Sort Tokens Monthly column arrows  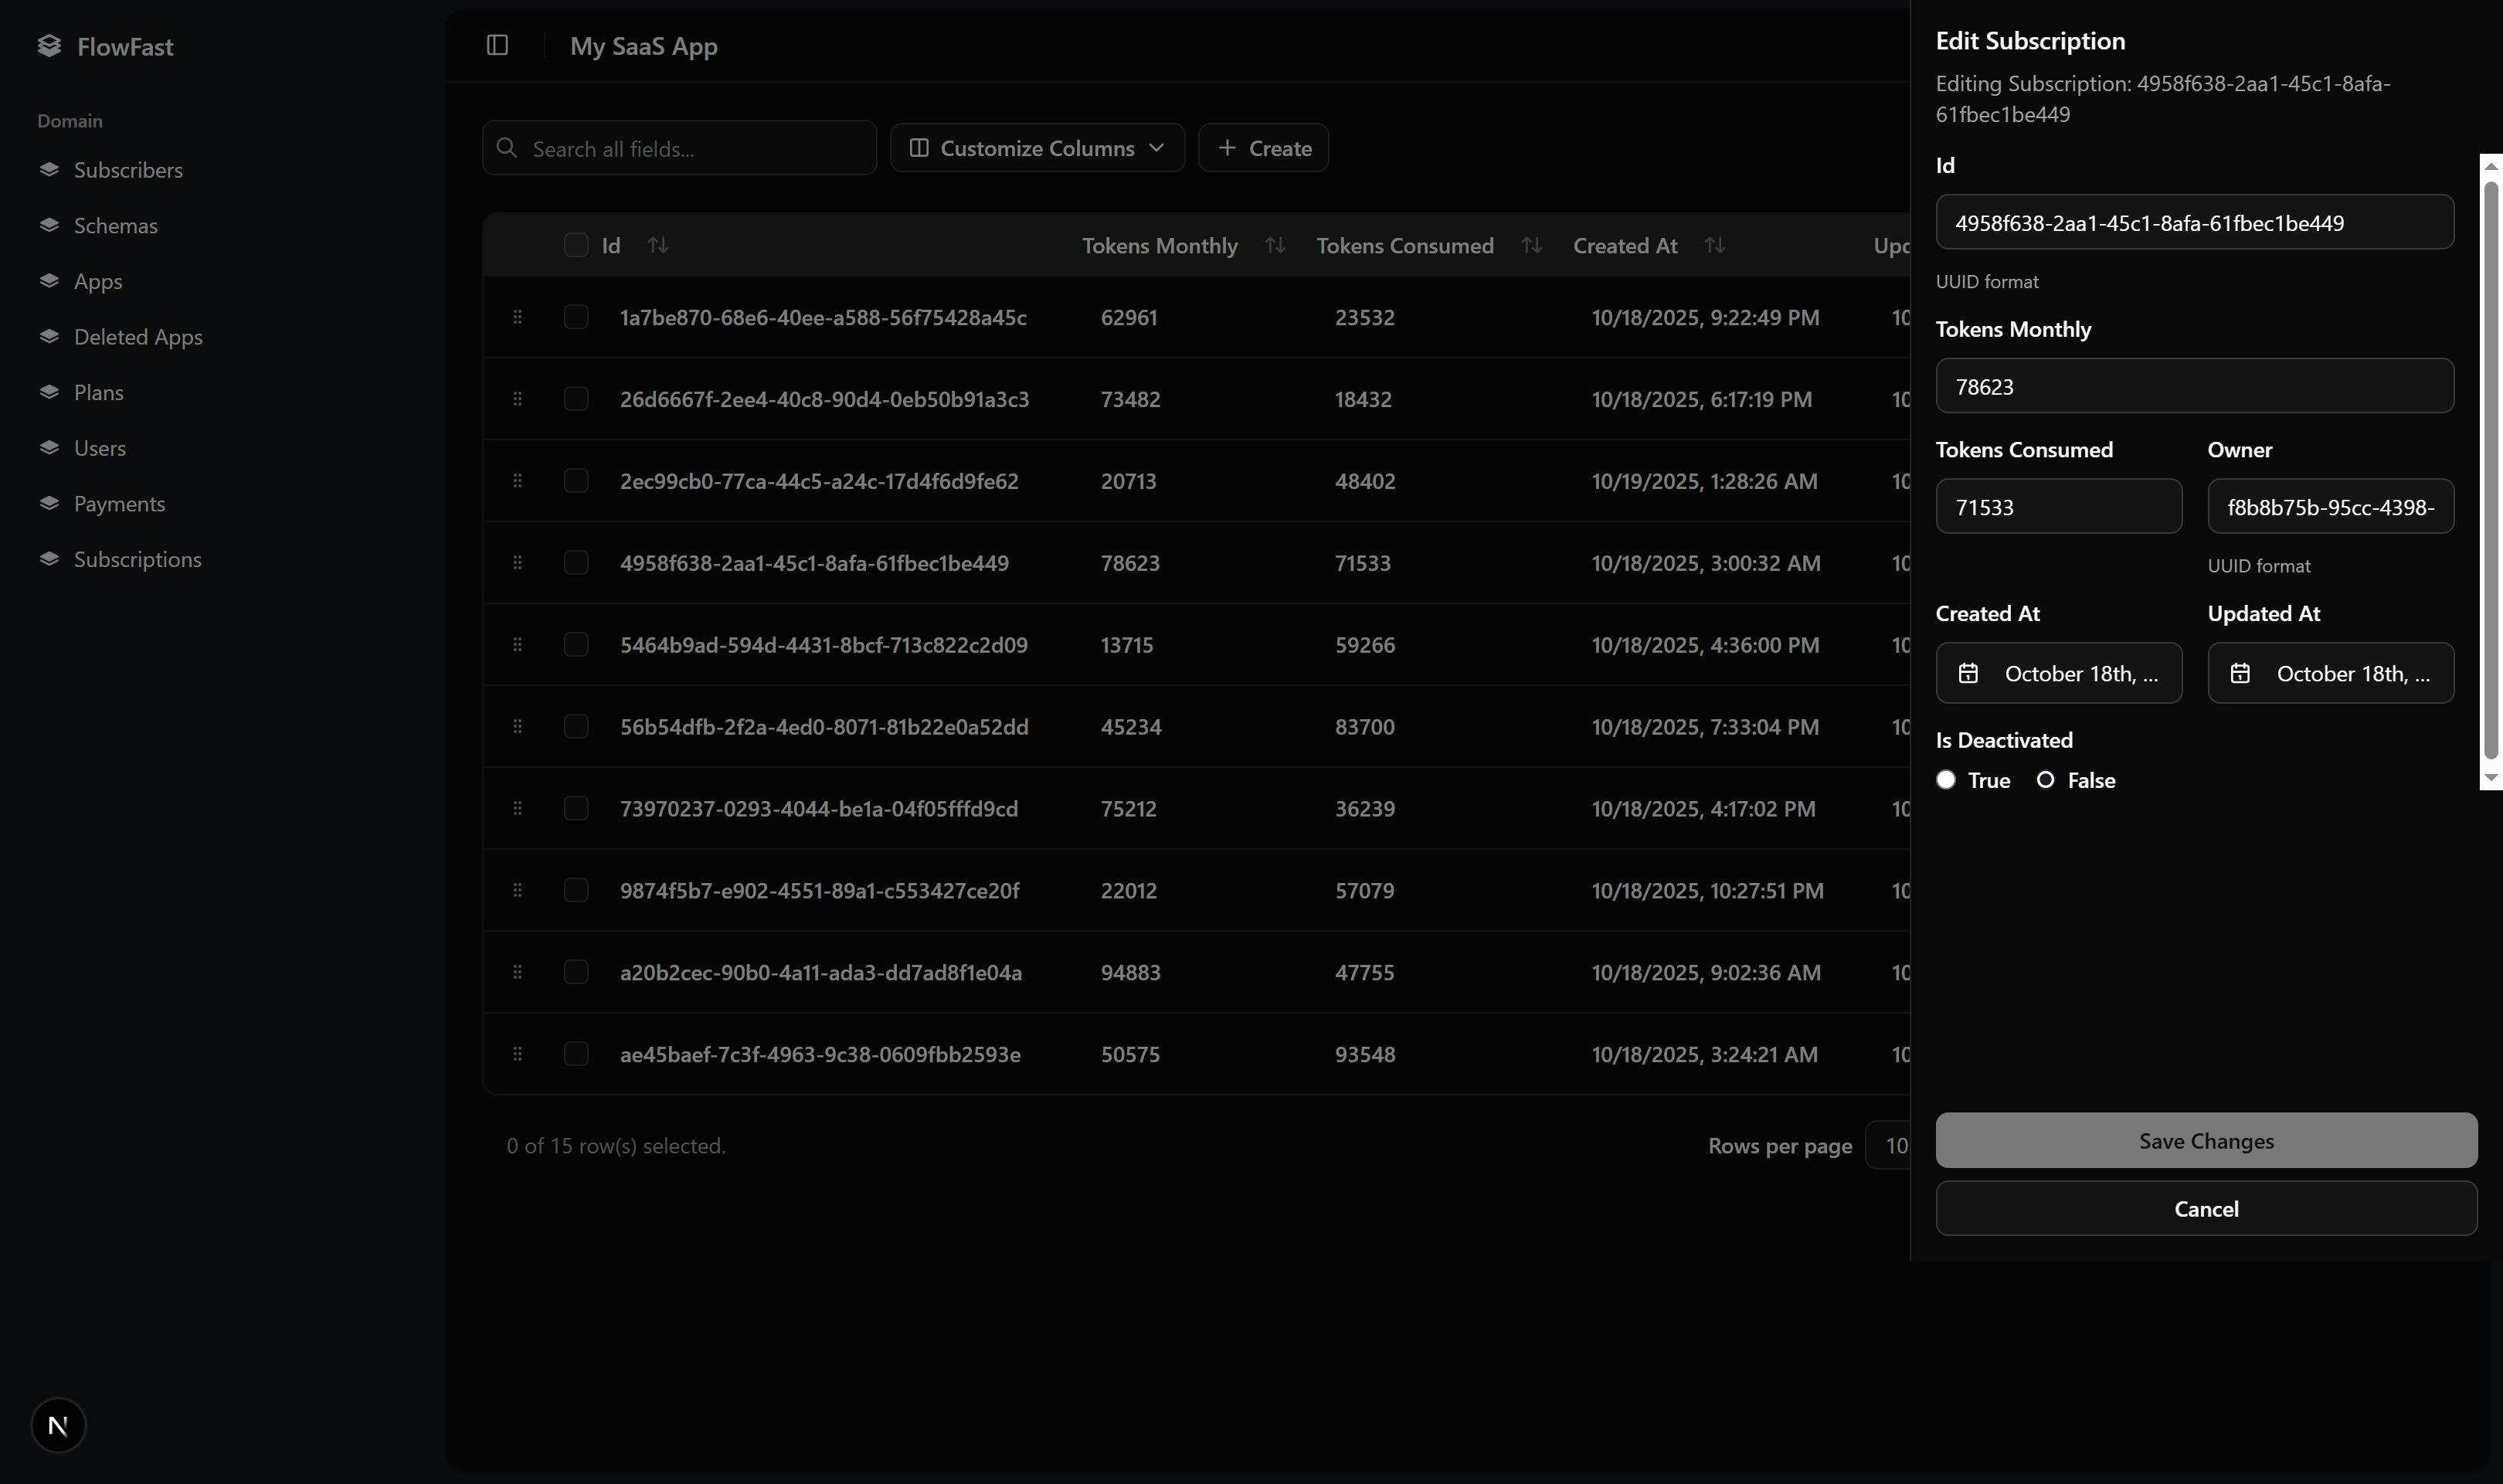[x=1274, y=245]
